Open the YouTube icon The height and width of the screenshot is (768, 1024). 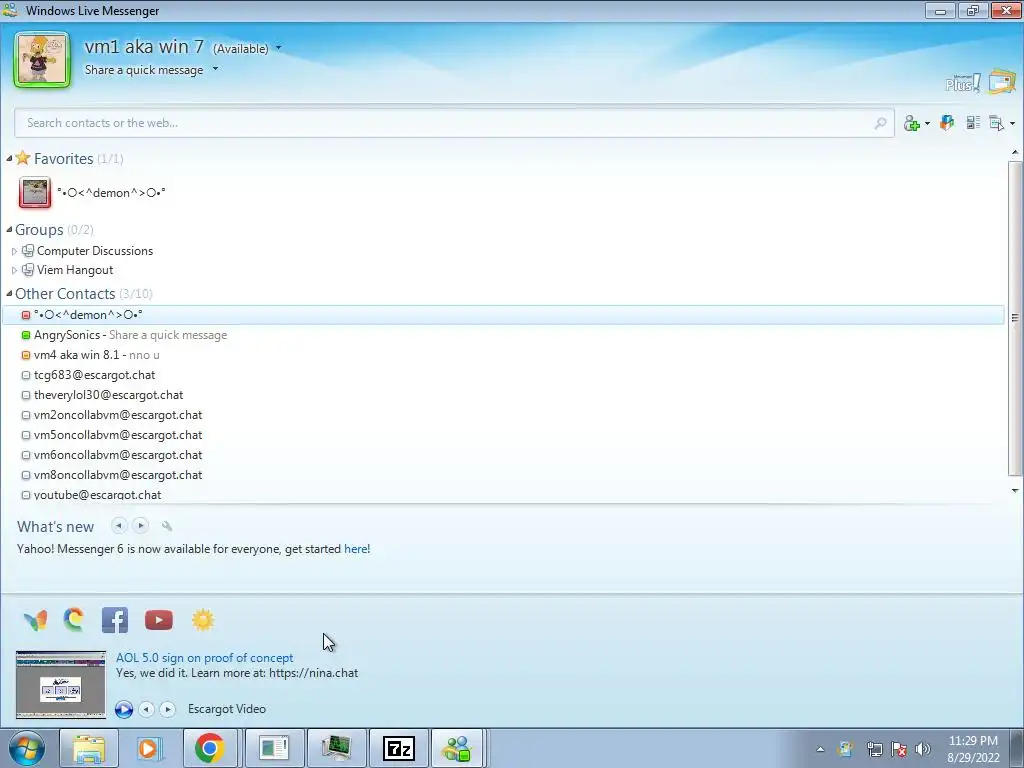pyautogui.click(x=159, y=620)
